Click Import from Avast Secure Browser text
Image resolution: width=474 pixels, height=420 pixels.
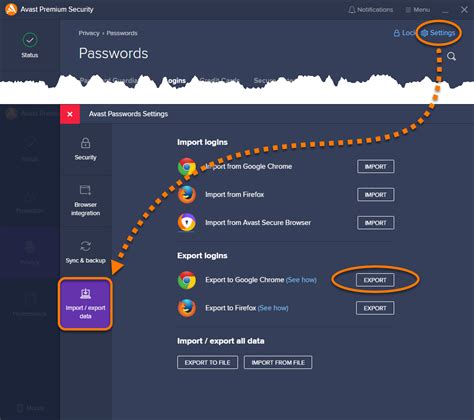tap(258, 223)
